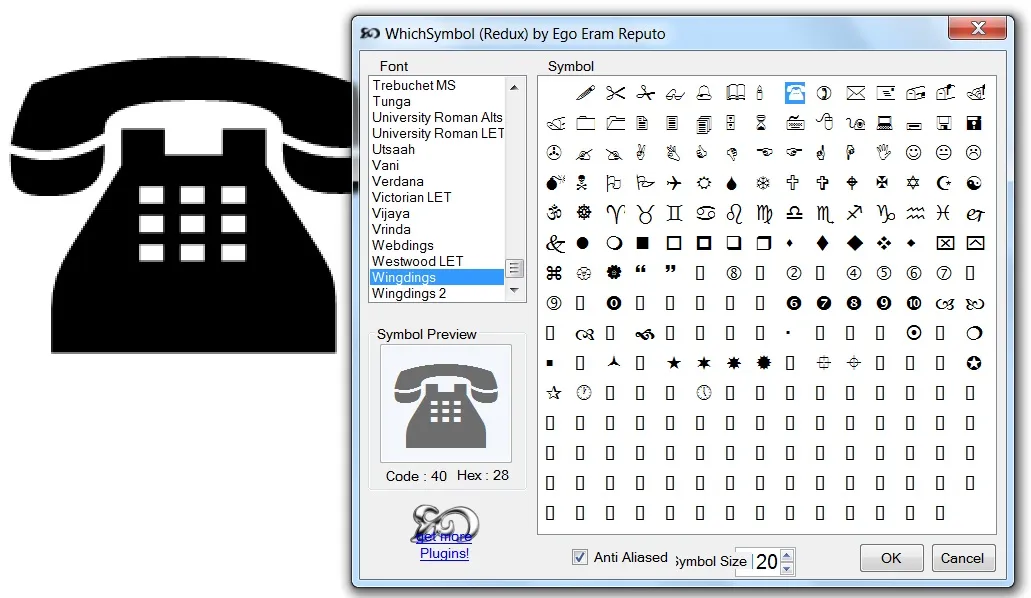Dismiss dialog with Cancel button
This screenshot has height=598, width=1031.
coord(962,558)
